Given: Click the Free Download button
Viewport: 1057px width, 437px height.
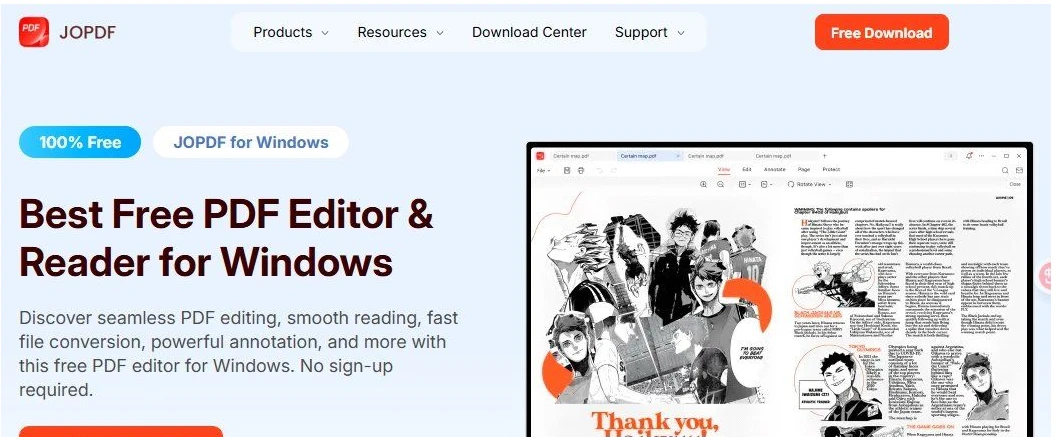Looking at the screenshot, I should [x=882, y=32].
